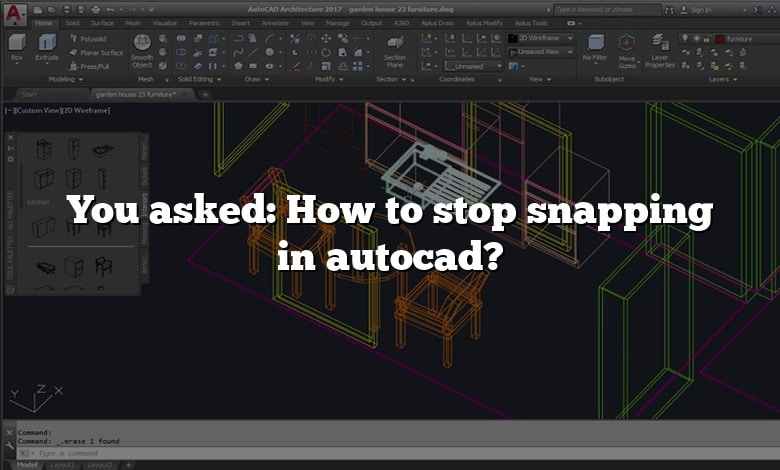The image size is (780, 470).
Task: Click the furniture layer color swatch
Action: click(x=719, y=38)
